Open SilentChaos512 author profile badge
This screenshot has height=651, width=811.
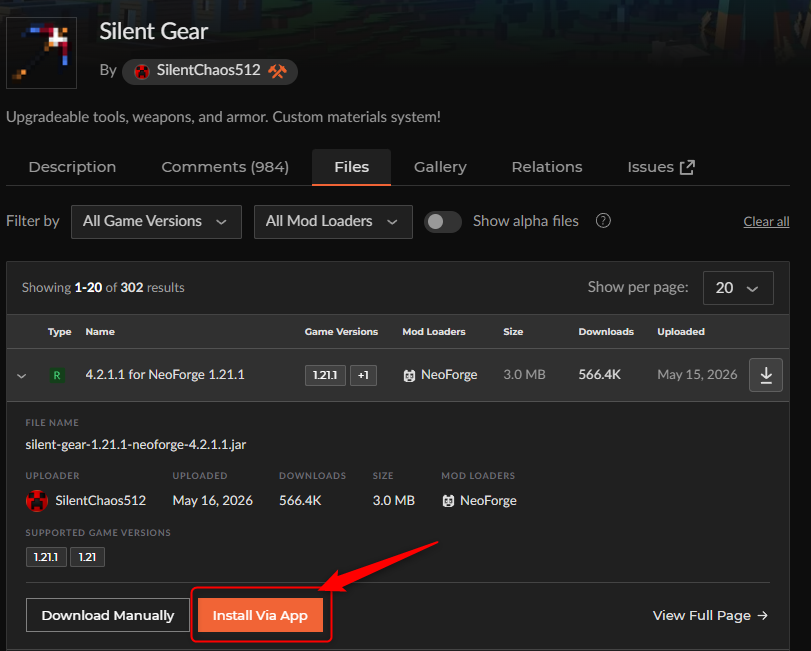tap(209, 71)
